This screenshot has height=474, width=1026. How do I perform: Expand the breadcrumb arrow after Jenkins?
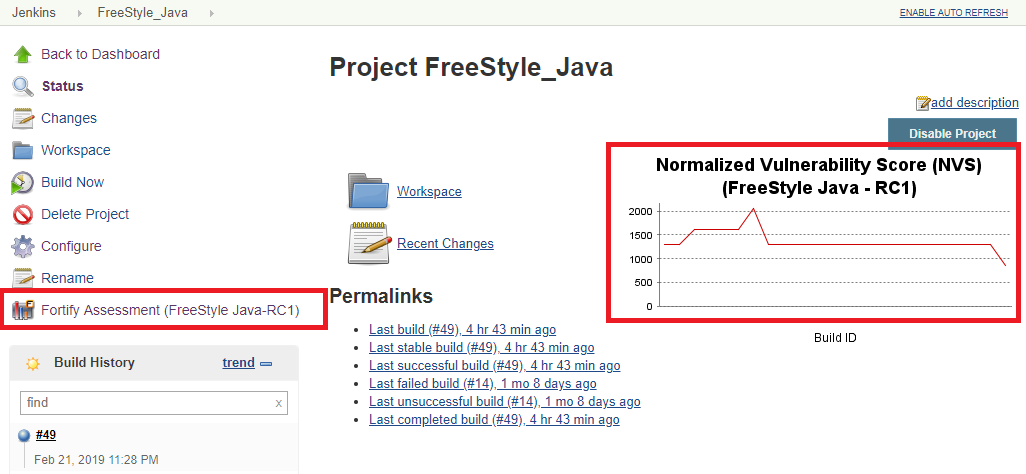[82, 13]
